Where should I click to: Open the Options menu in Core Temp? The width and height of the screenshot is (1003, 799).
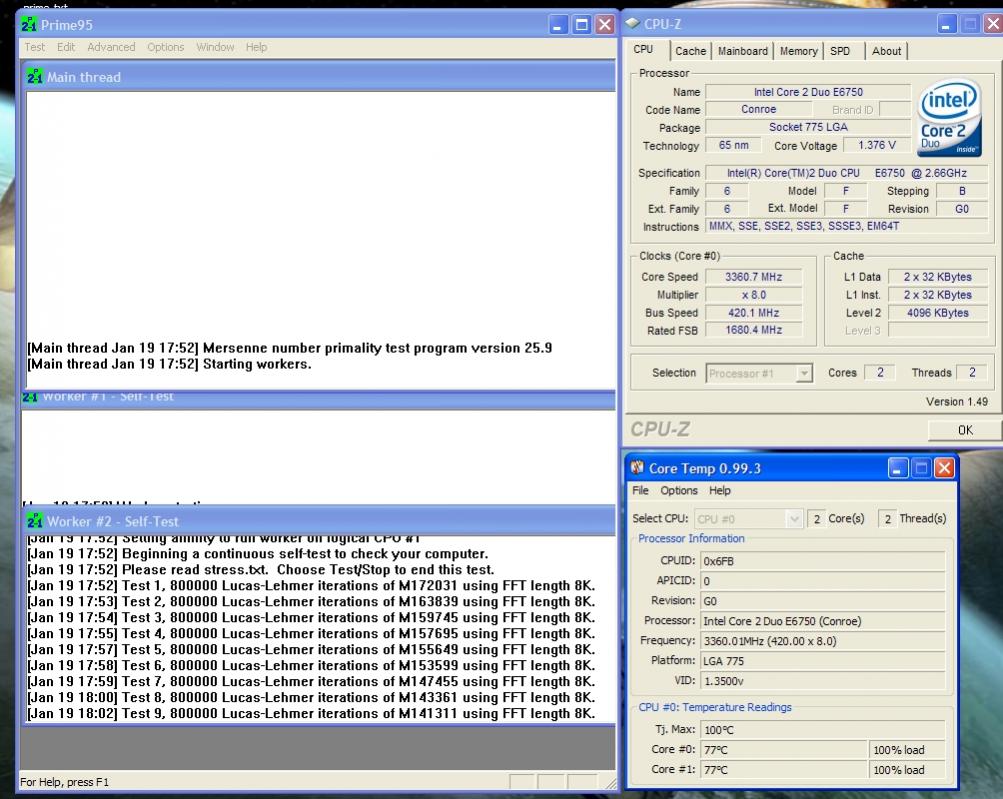(679, 490)
